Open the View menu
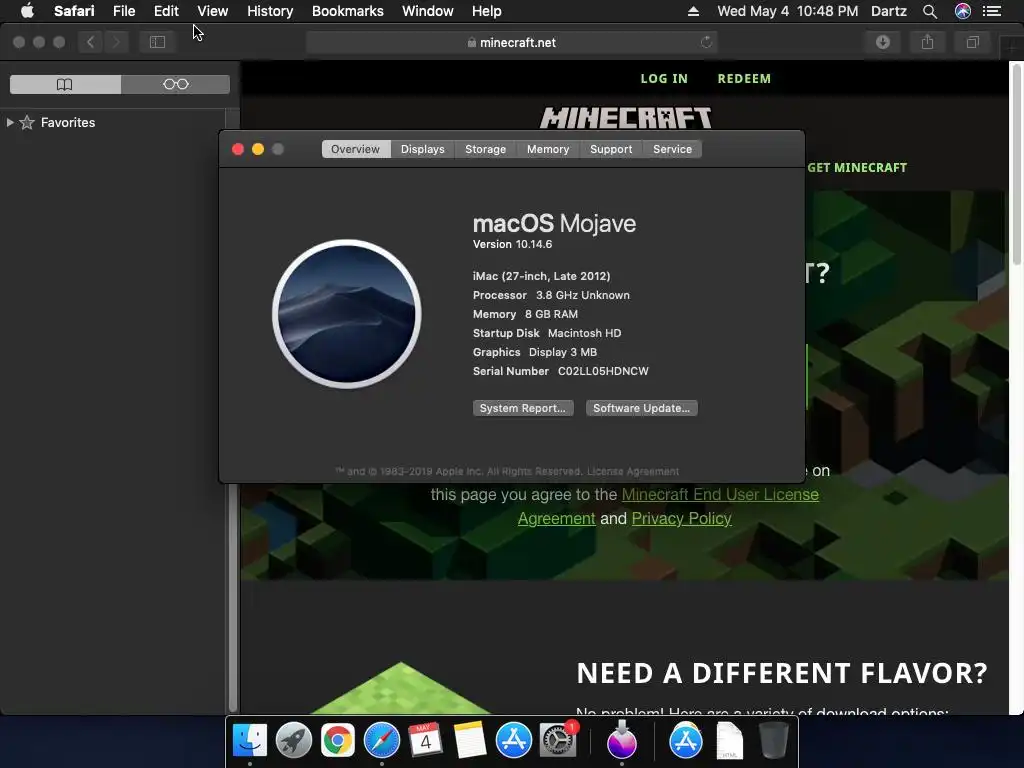Image resolution: width=1024 pixels, height=768 pixels. [212, 11]
